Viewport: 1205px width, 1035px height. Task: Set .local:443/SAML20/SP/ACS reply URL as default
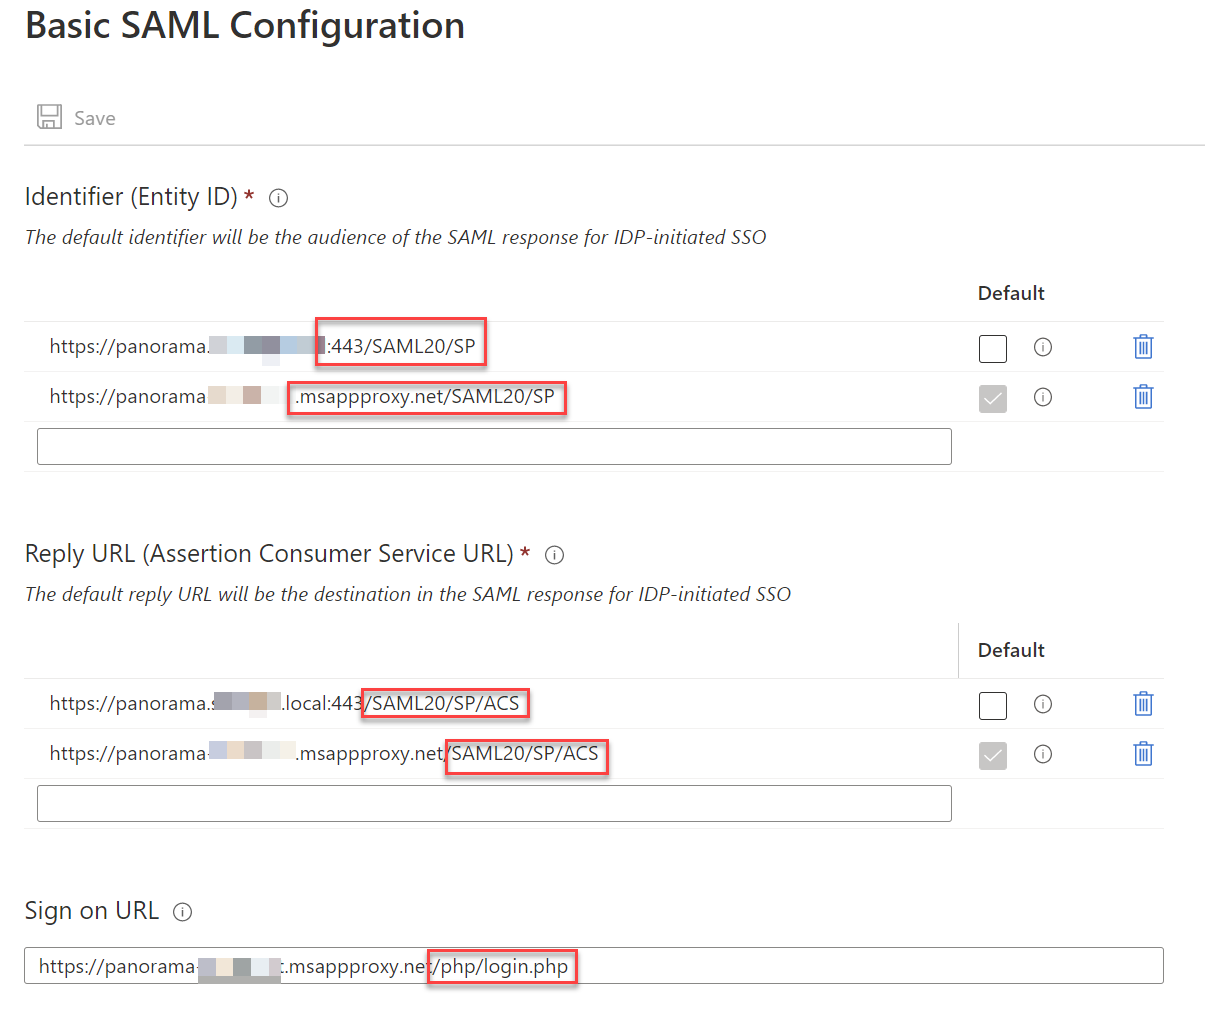[x=993, y=706]
